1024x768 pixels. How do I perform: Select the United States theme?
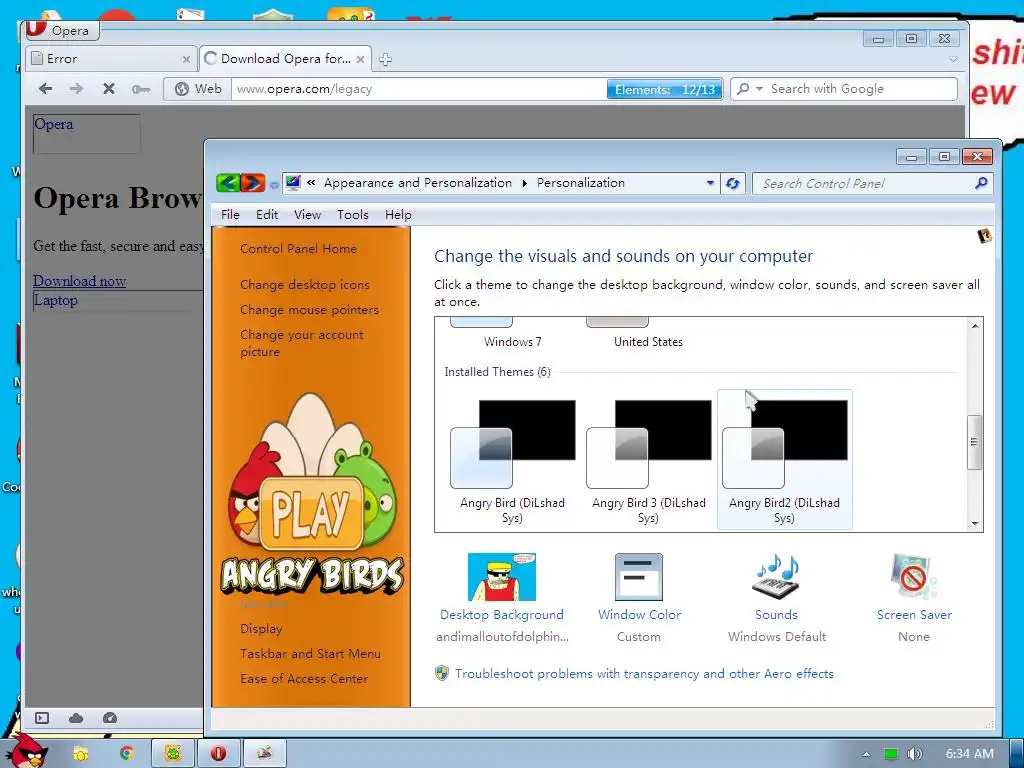pos(648,332)
